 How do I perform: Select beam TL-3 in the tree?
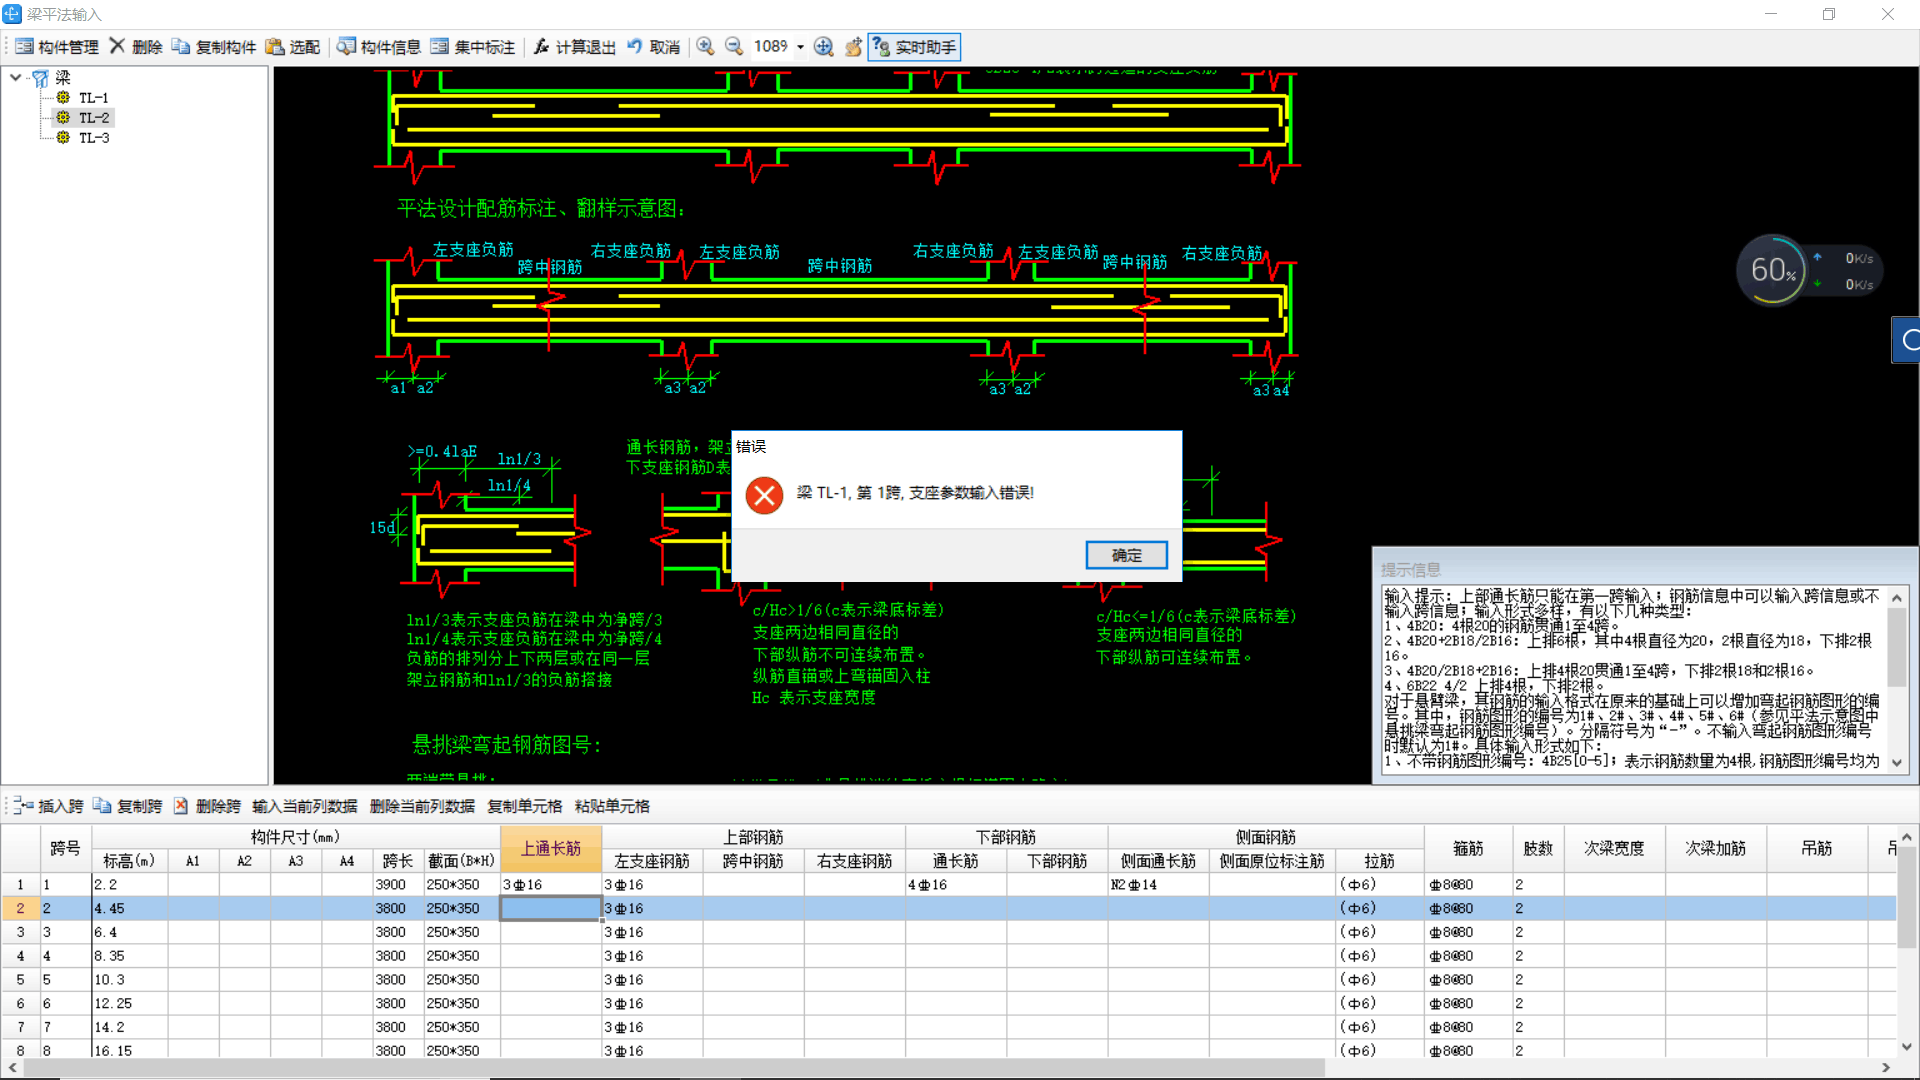point(94,138)
